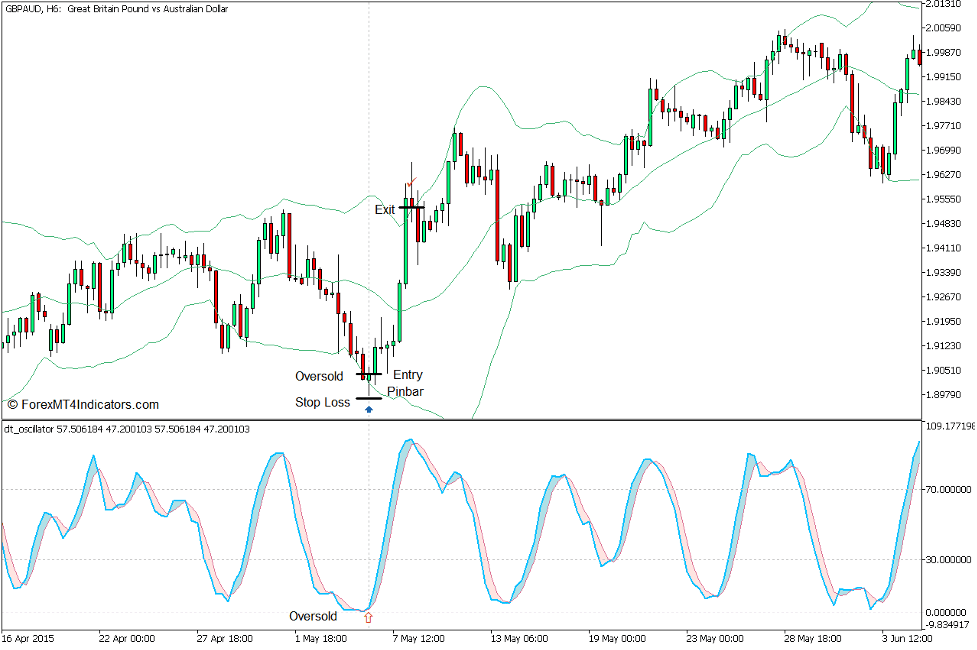This screenshot has width=977, height=650.
Task: Click the 1.95550 price on price scale
Action: [947, 199]
